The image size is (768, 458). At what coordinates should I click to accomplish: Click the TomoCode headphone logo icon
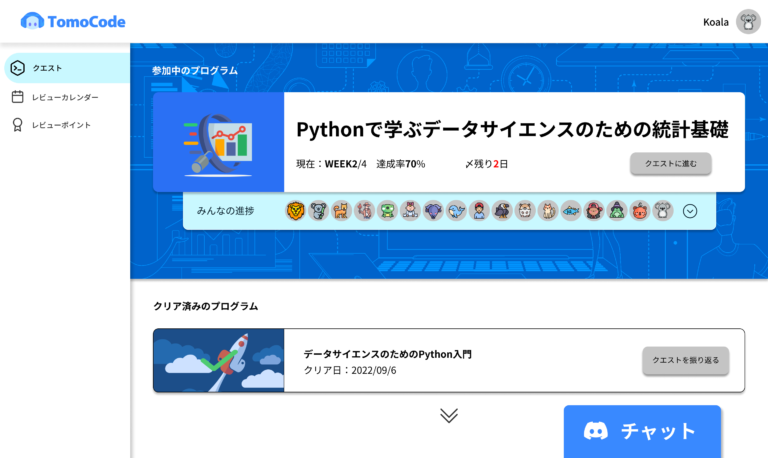click(32, 21)
